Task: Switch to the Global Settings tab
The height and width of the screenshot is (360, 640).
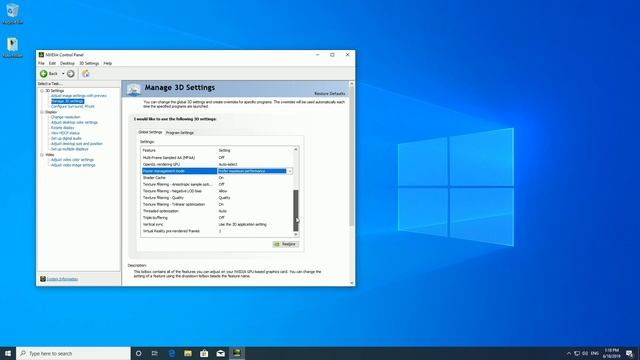Action: coord(150,132)
